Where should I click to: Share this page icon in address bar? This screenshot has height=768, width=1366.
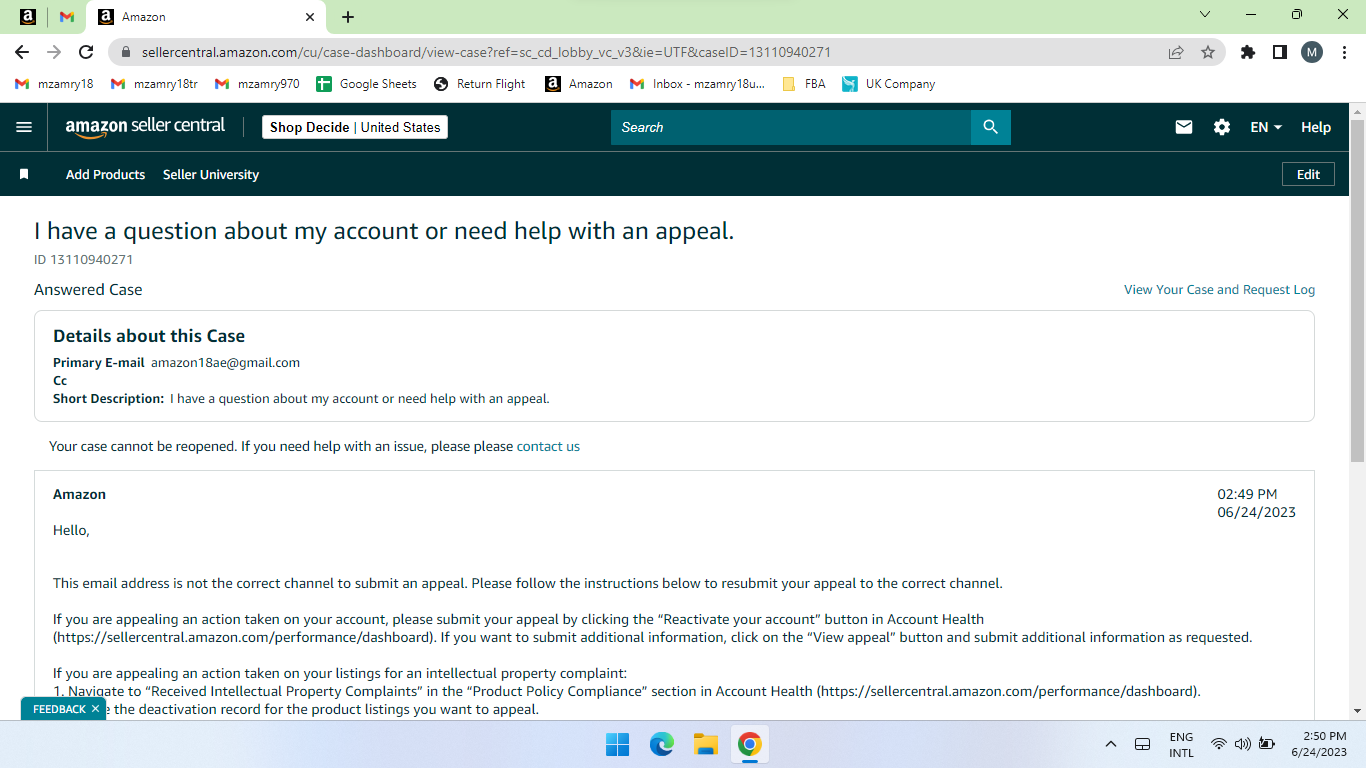coord(1176,52)
